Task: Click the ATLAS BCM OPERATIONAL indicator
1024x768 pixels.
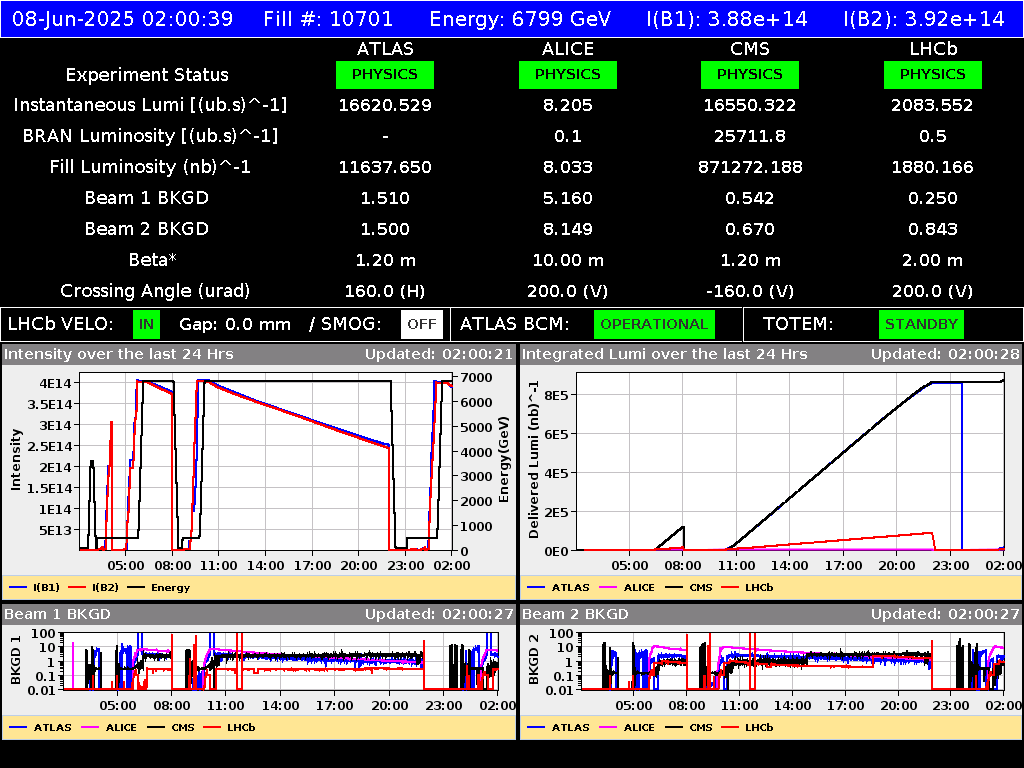Action: point(654,325)
